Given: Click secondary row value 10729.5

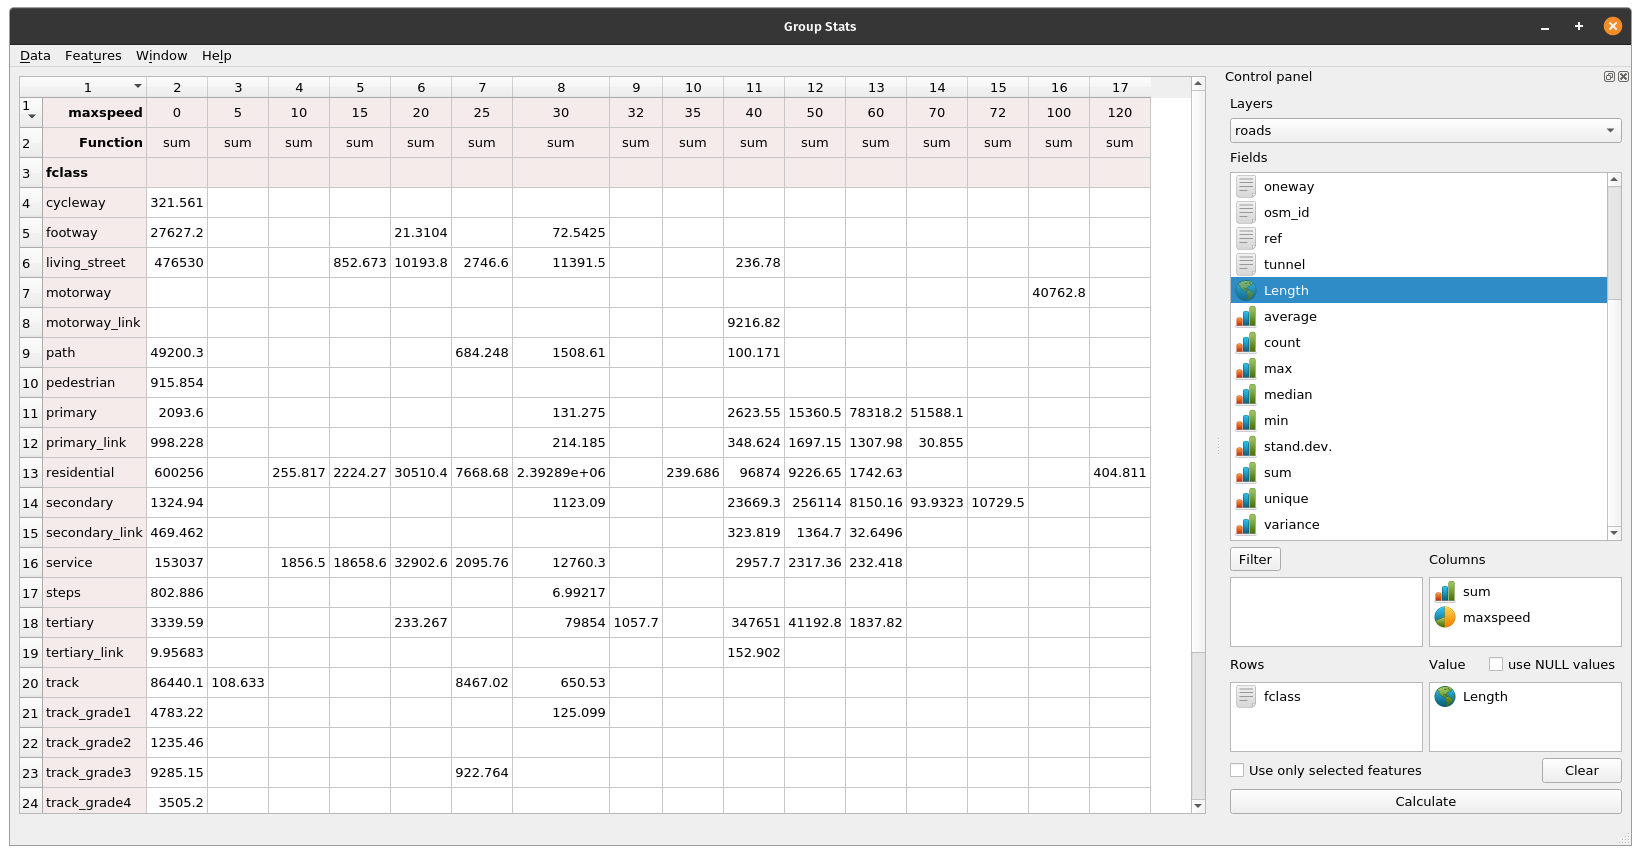Looking at the screenshot, I should coord(998,502).
